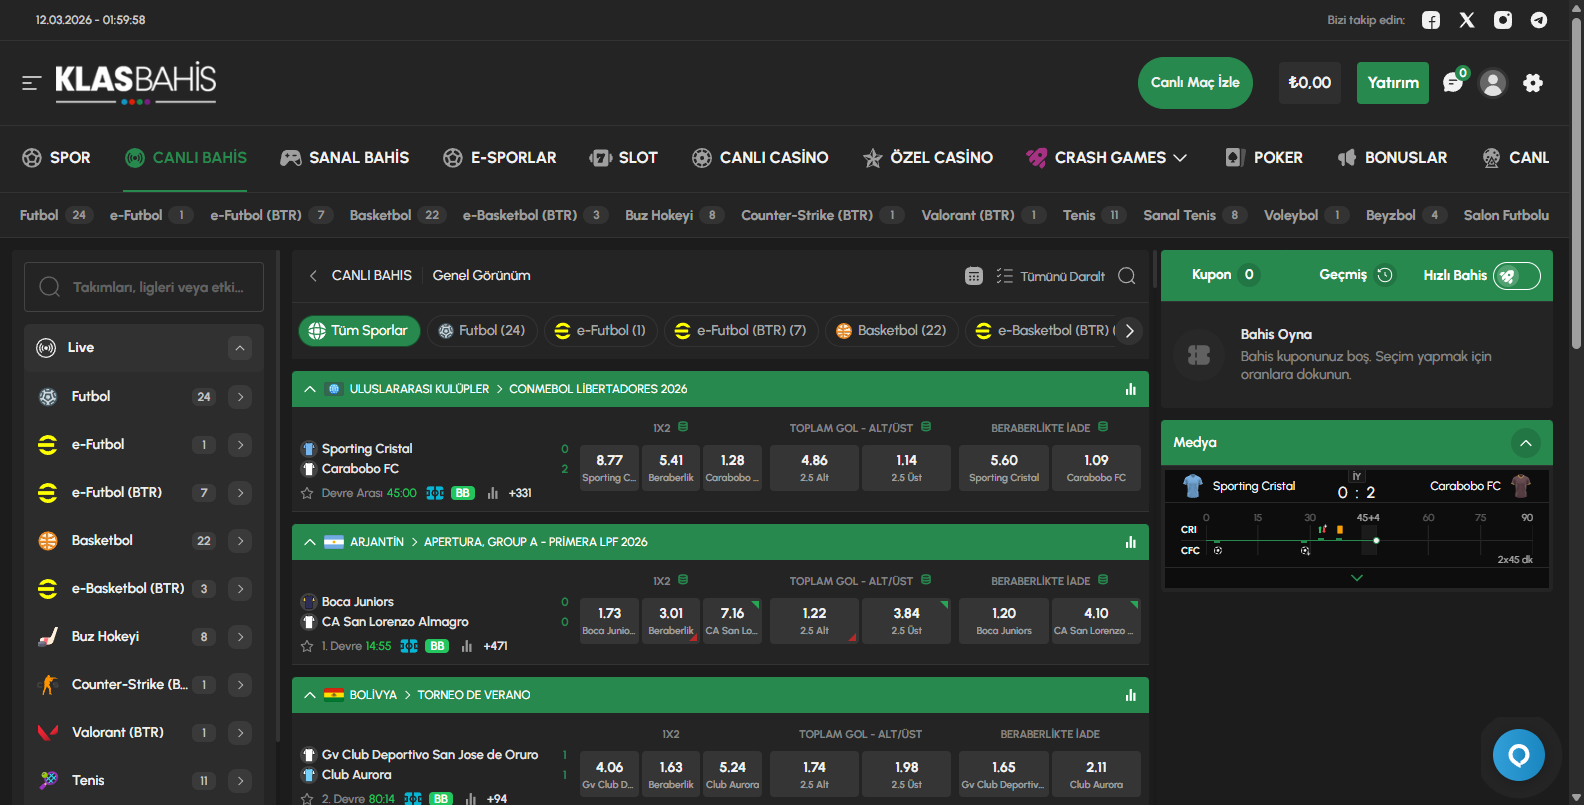Open the Facebook social link
The height and width of the screenshot is (805, 1584).
click(x=1431, y=20)
